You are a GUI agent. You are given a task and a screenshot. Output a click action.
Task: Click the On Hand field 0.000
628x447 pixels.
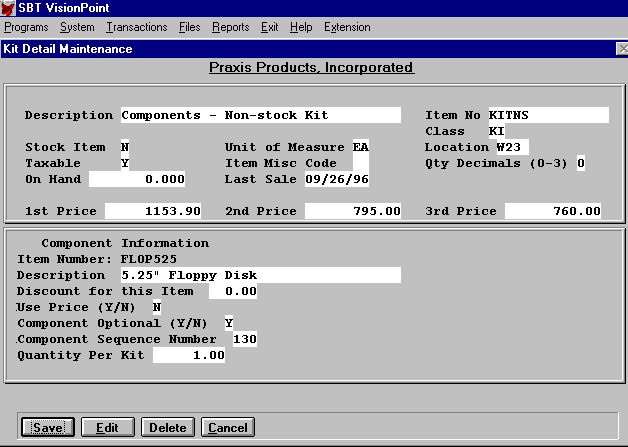click(137, 179)
